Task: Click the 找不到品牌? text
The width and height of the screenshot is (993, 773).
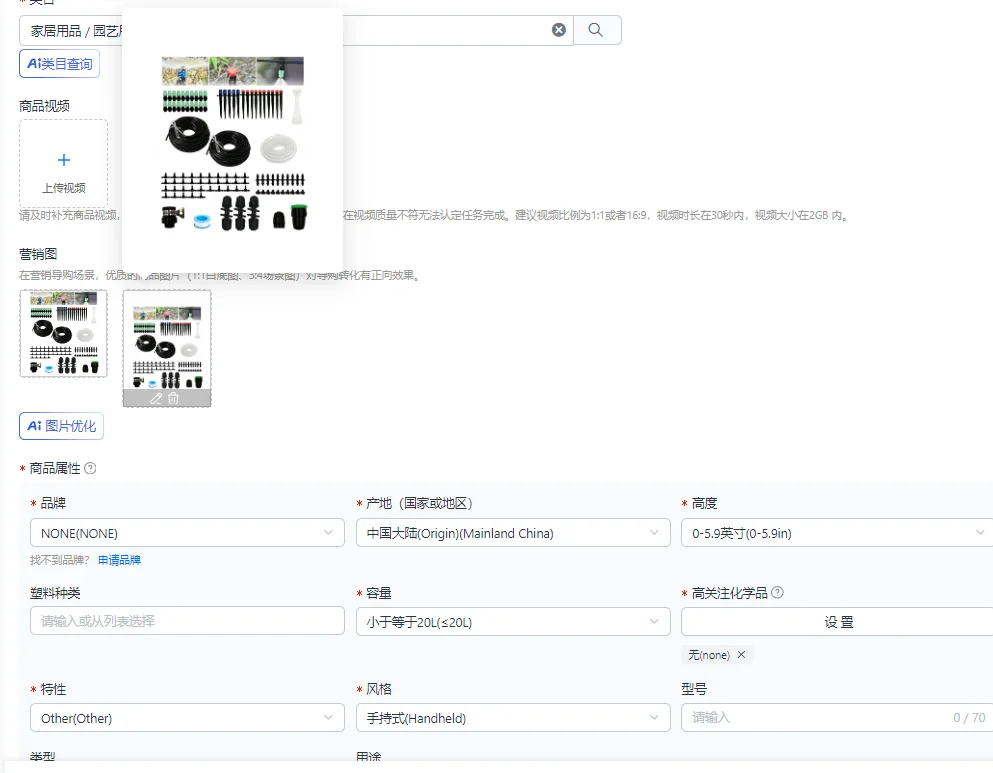Action: 60,560
